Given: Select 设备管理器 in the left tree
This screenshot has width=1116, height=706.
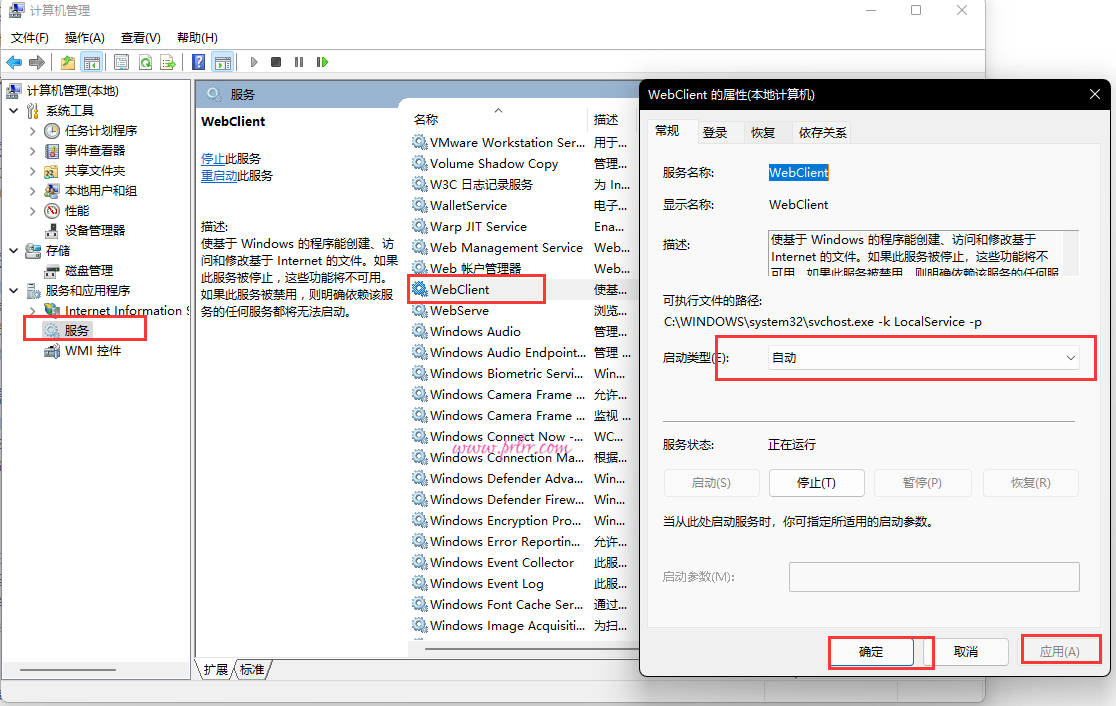Looking at the screenshot, I should click(x=95, y=230).
